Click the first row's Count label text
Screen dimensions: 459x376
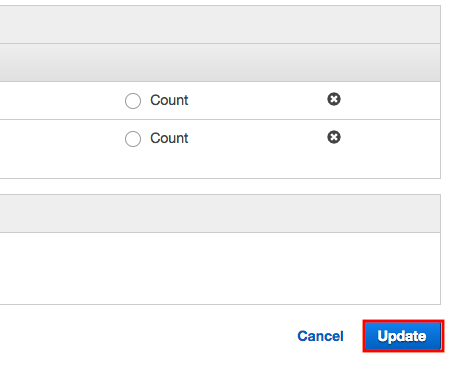pyautogui.click(x=169, y=100)
